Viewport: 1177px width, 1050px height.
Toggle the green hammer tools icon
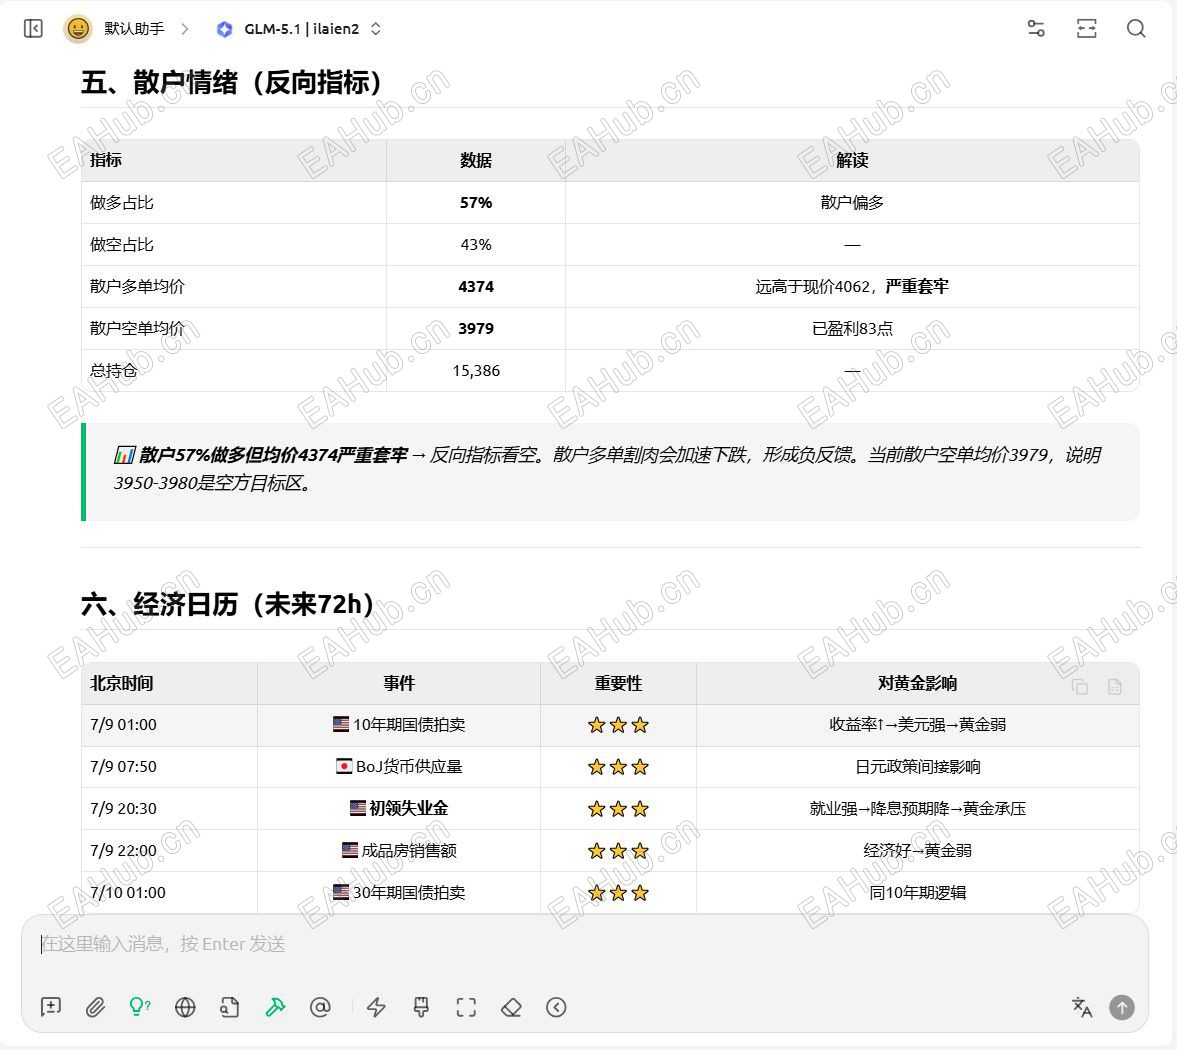pyautogui.click(x=275, y=1007)
